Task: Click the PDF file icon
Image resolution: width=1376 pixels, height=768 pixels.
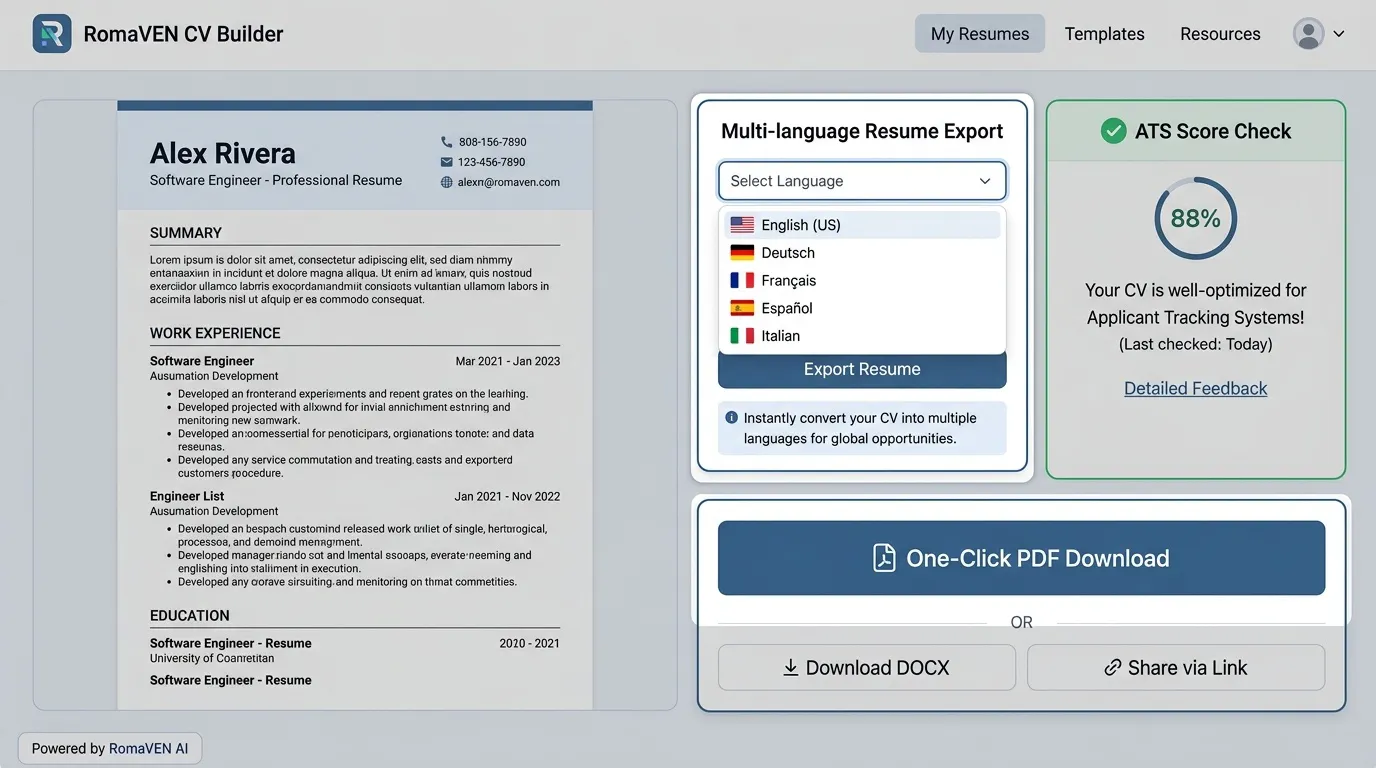Action: (884, 558)
